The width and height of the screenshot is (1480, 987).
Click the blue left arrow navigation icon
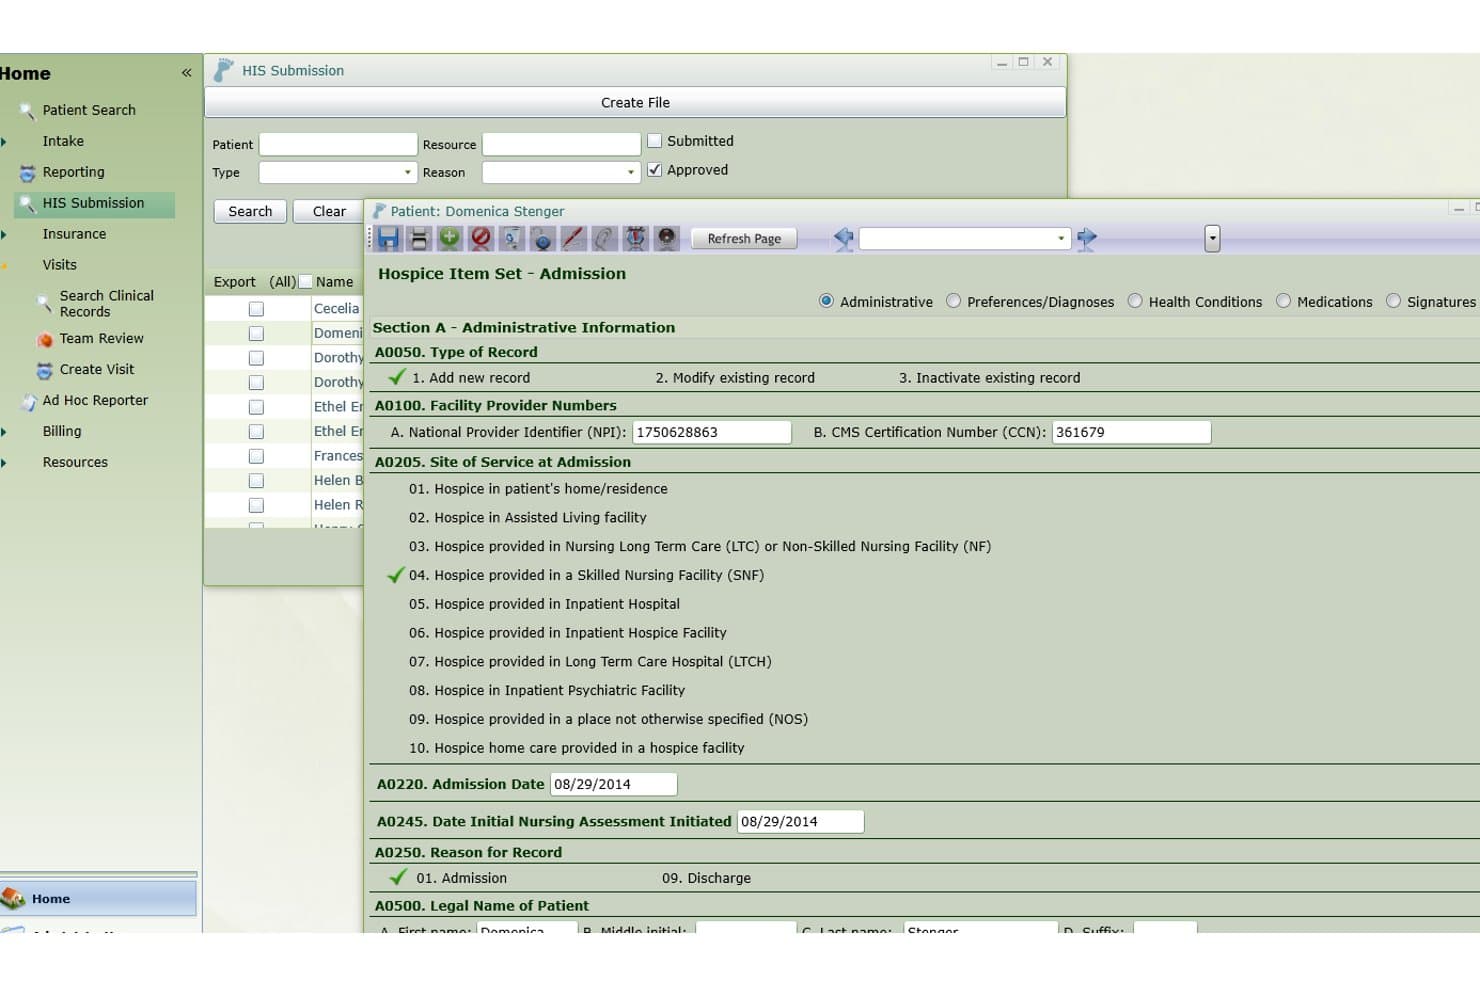tap(843, 238)
